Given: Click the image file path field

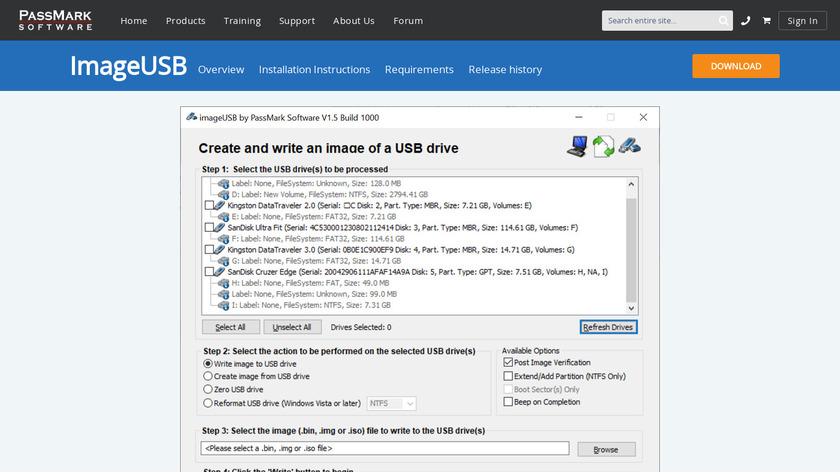Looking at the screenshot, I should pos(385,448).
